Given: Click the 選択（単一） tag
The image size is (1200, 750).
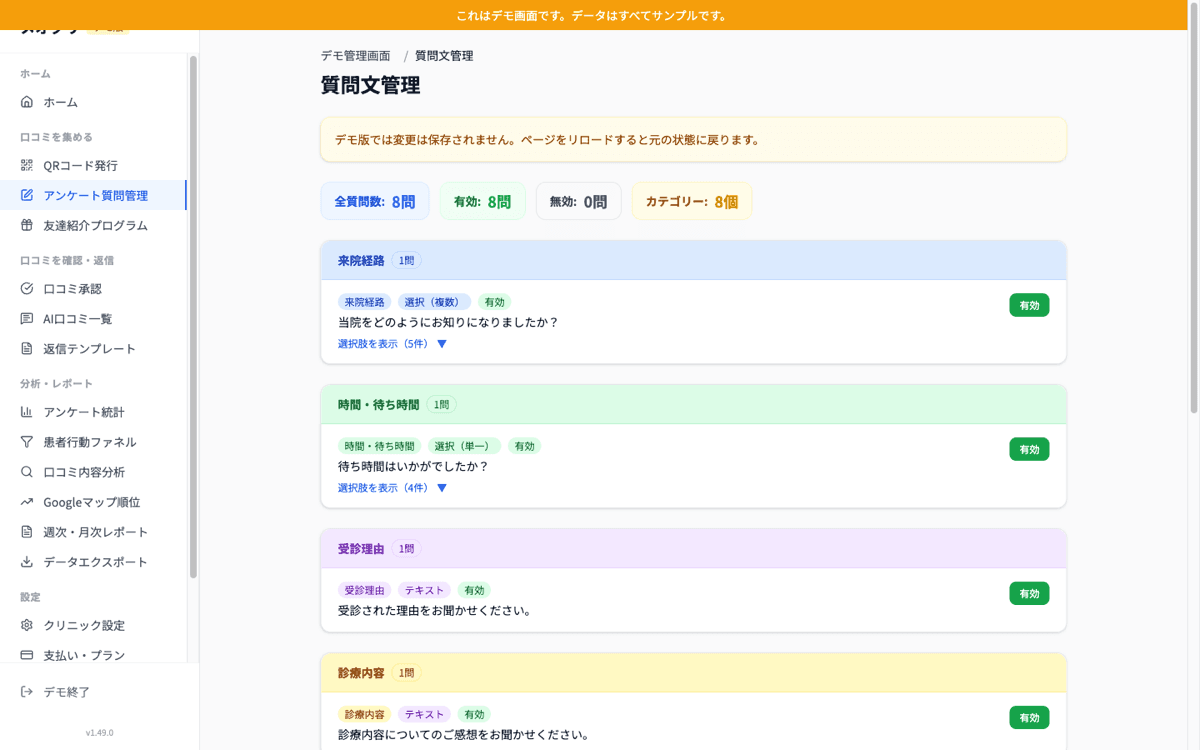Looking at the screenshot, I should click(x=464, y=446).
